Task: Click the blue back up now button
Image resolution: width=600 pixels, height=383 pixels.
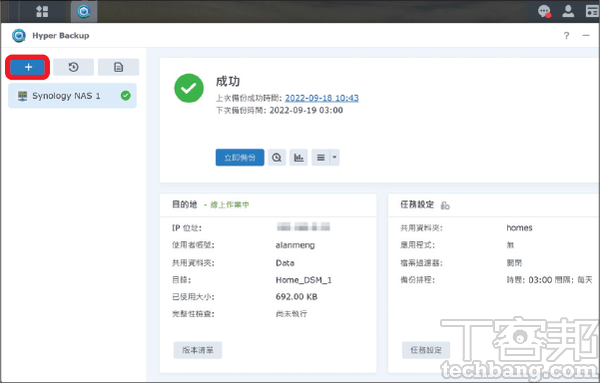Action: tap(240, 157)
